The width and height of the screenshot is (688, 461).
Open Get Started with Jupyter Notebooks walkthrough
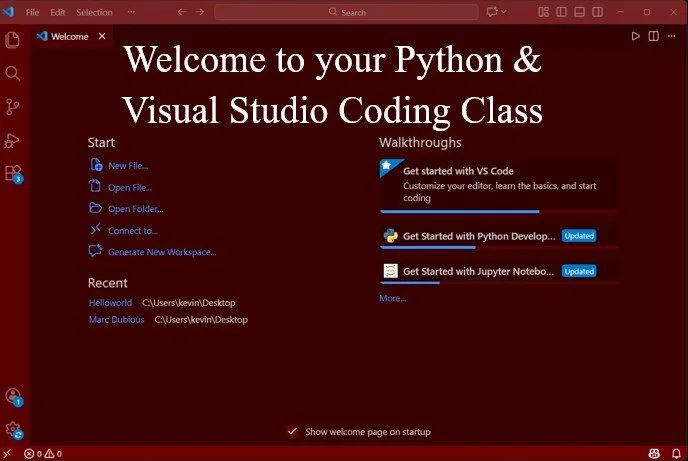tap(499, 272)
